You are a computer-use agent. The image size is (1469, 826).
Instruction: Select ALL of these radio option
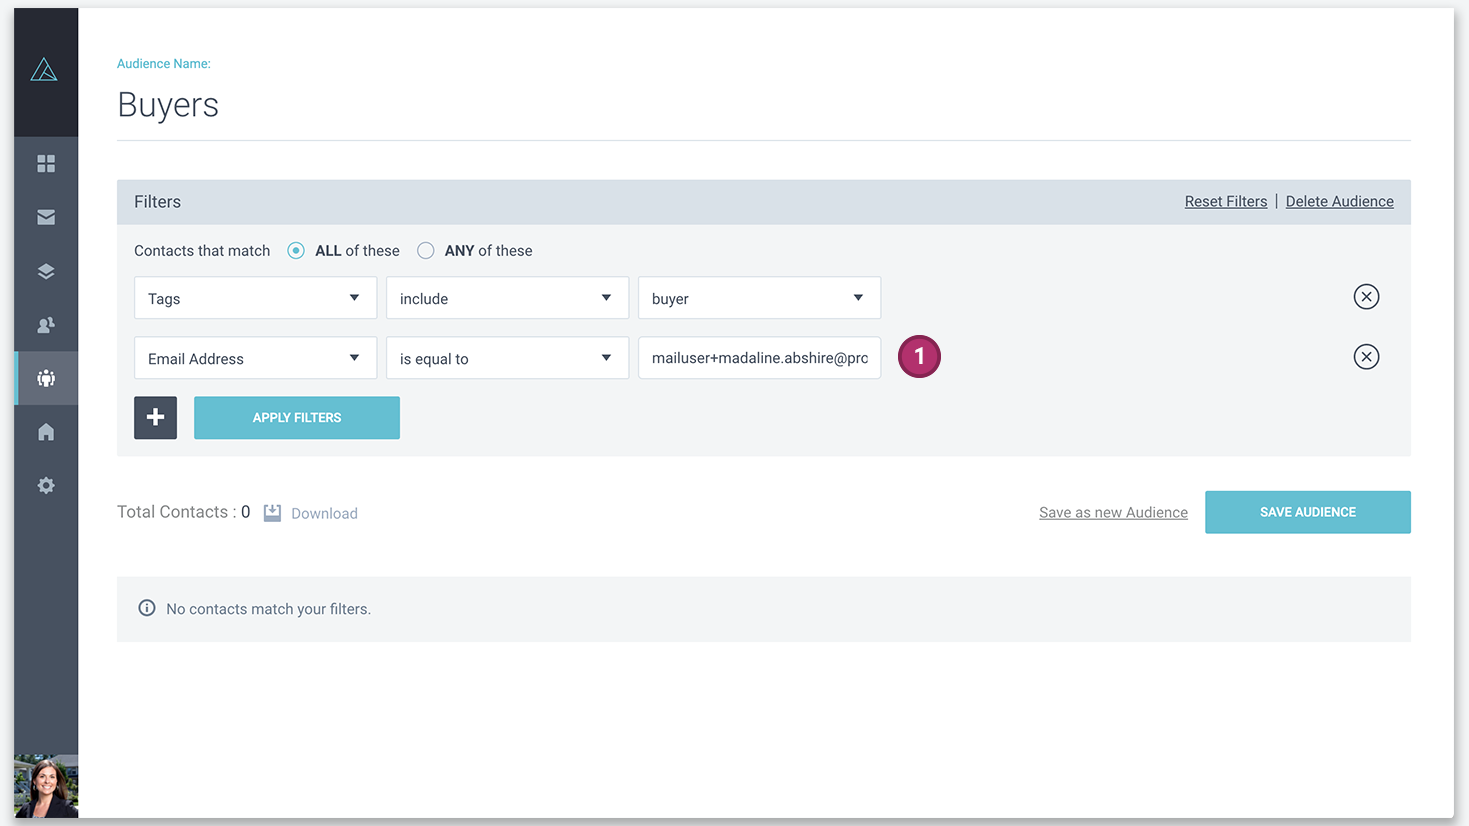296,251
